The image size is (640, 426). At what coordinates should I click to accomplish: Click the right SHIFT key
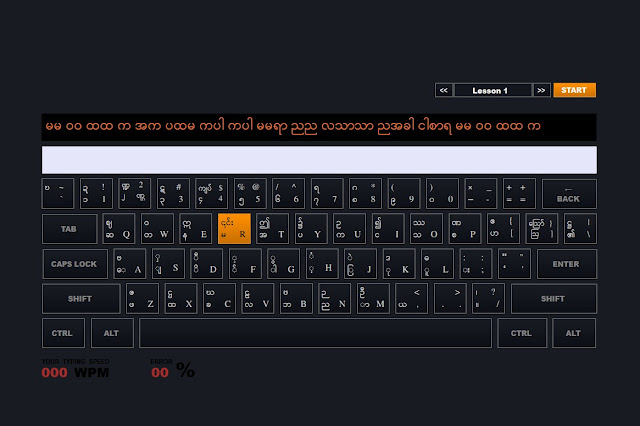tap(553, 299)
